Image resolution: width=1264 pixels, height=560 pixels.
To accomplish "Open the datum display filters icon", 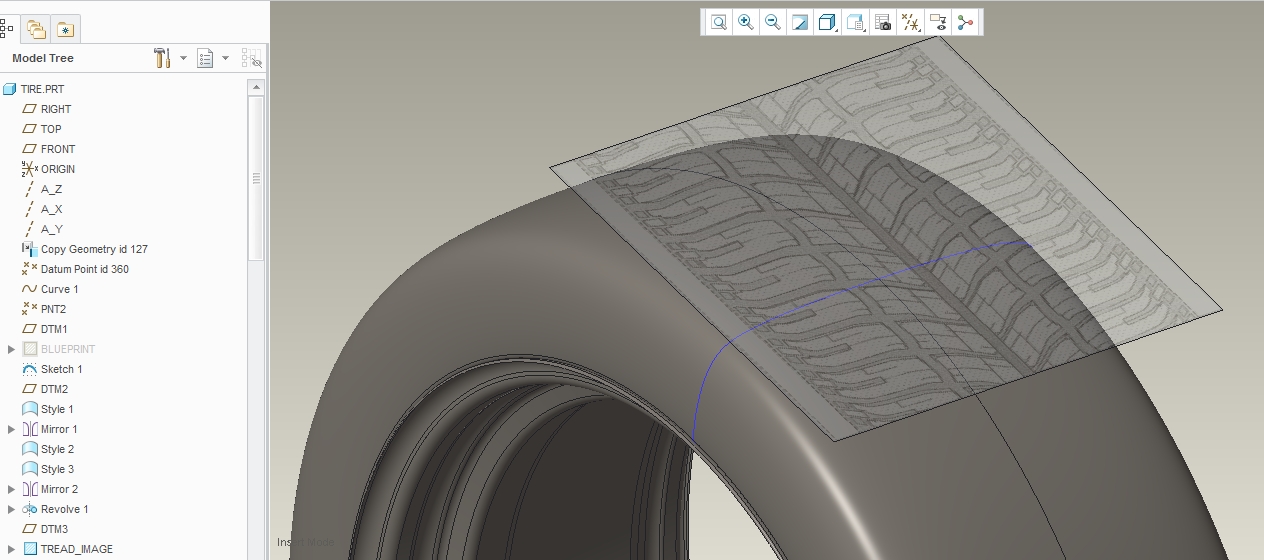I will (x=910, y=22).
